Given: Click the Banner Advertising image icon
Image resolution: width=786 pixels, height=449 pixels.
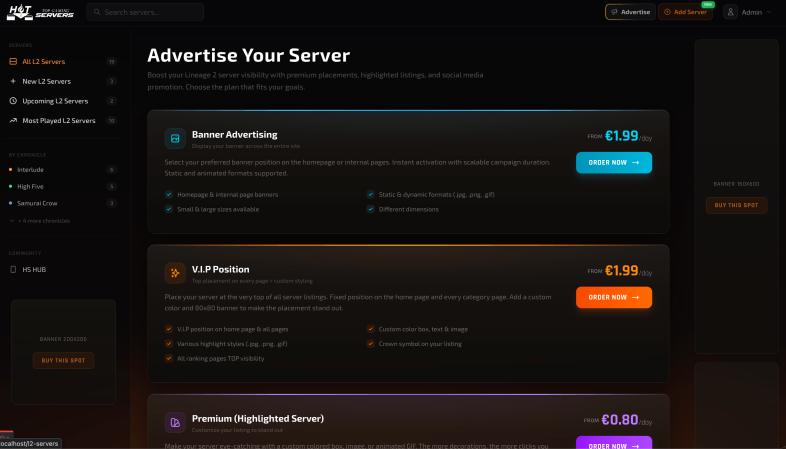Looking at the screenshot, I should [x=175, y=138].
